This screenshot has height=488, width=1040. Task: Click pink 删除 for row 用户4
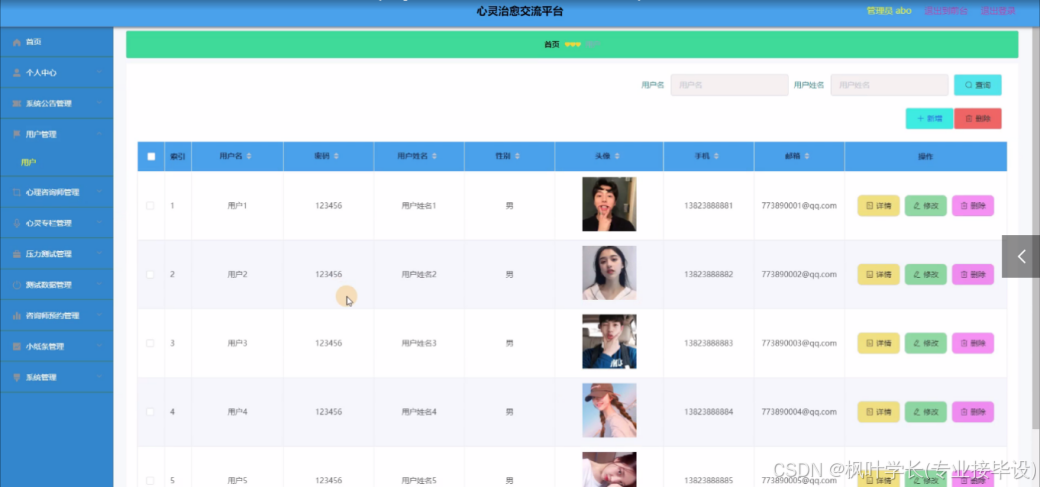click(973, 412)
